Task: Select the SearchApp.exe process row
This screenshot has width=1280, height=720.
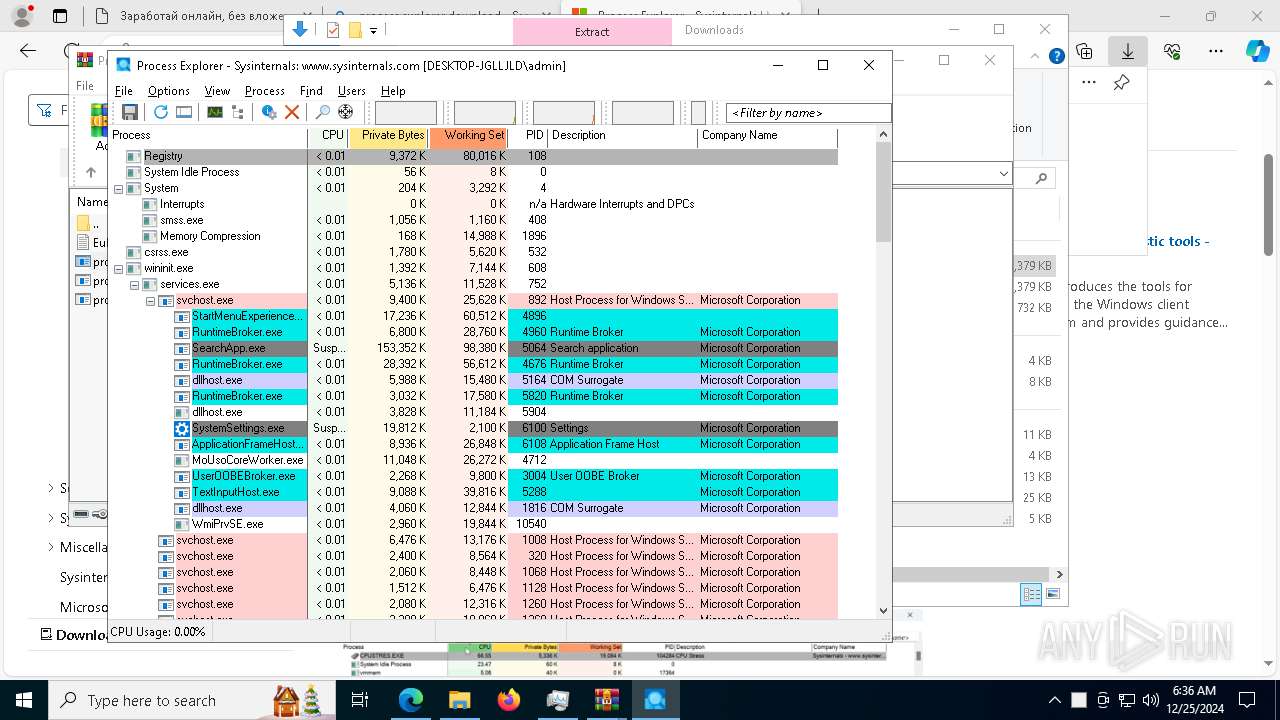Action: click(474, 348)
